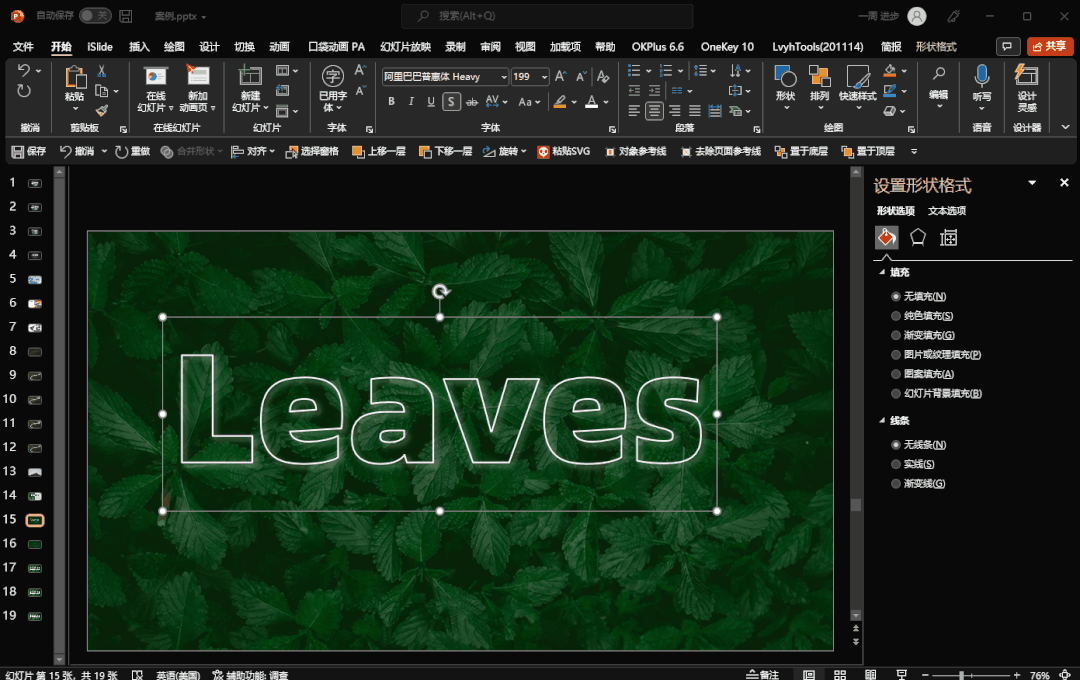This screenshot has width=1080, height=680.
Task: Click the Save button in quick toolbar
Action: 28,152
